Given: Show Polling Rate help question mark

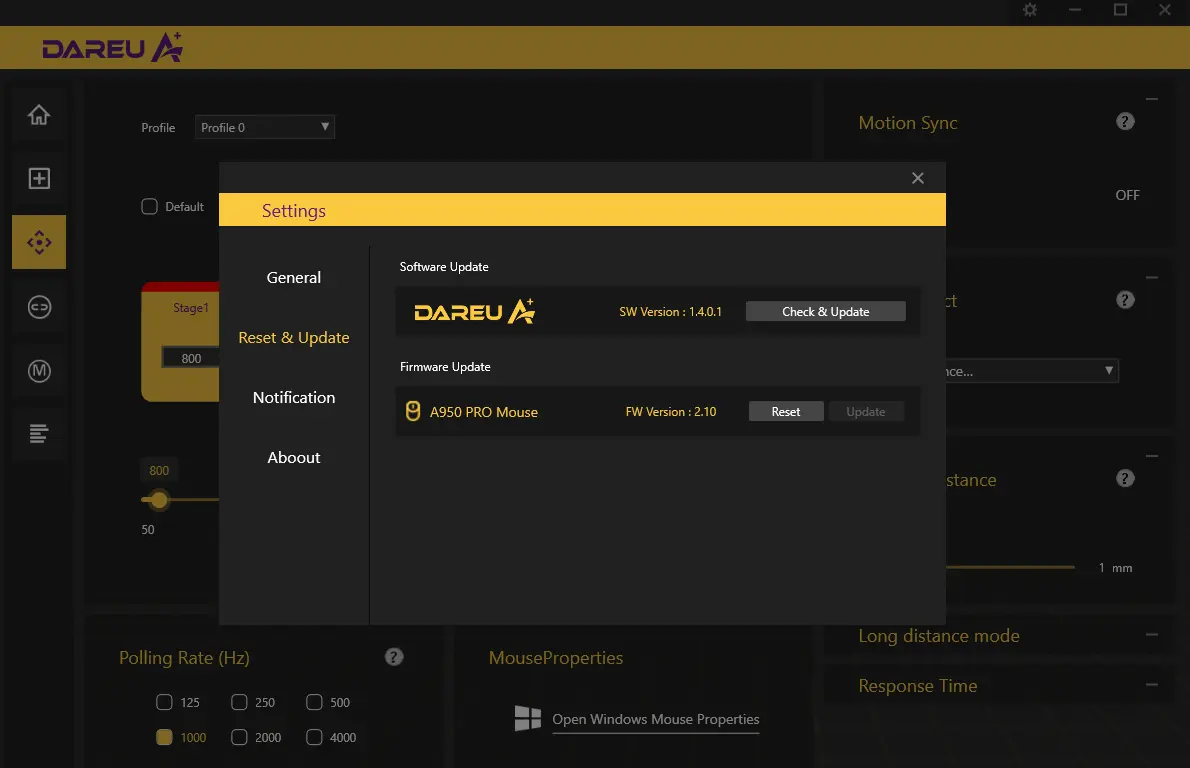Looking at the screenshot, I should pyautogui.click(x=393, y=657).
